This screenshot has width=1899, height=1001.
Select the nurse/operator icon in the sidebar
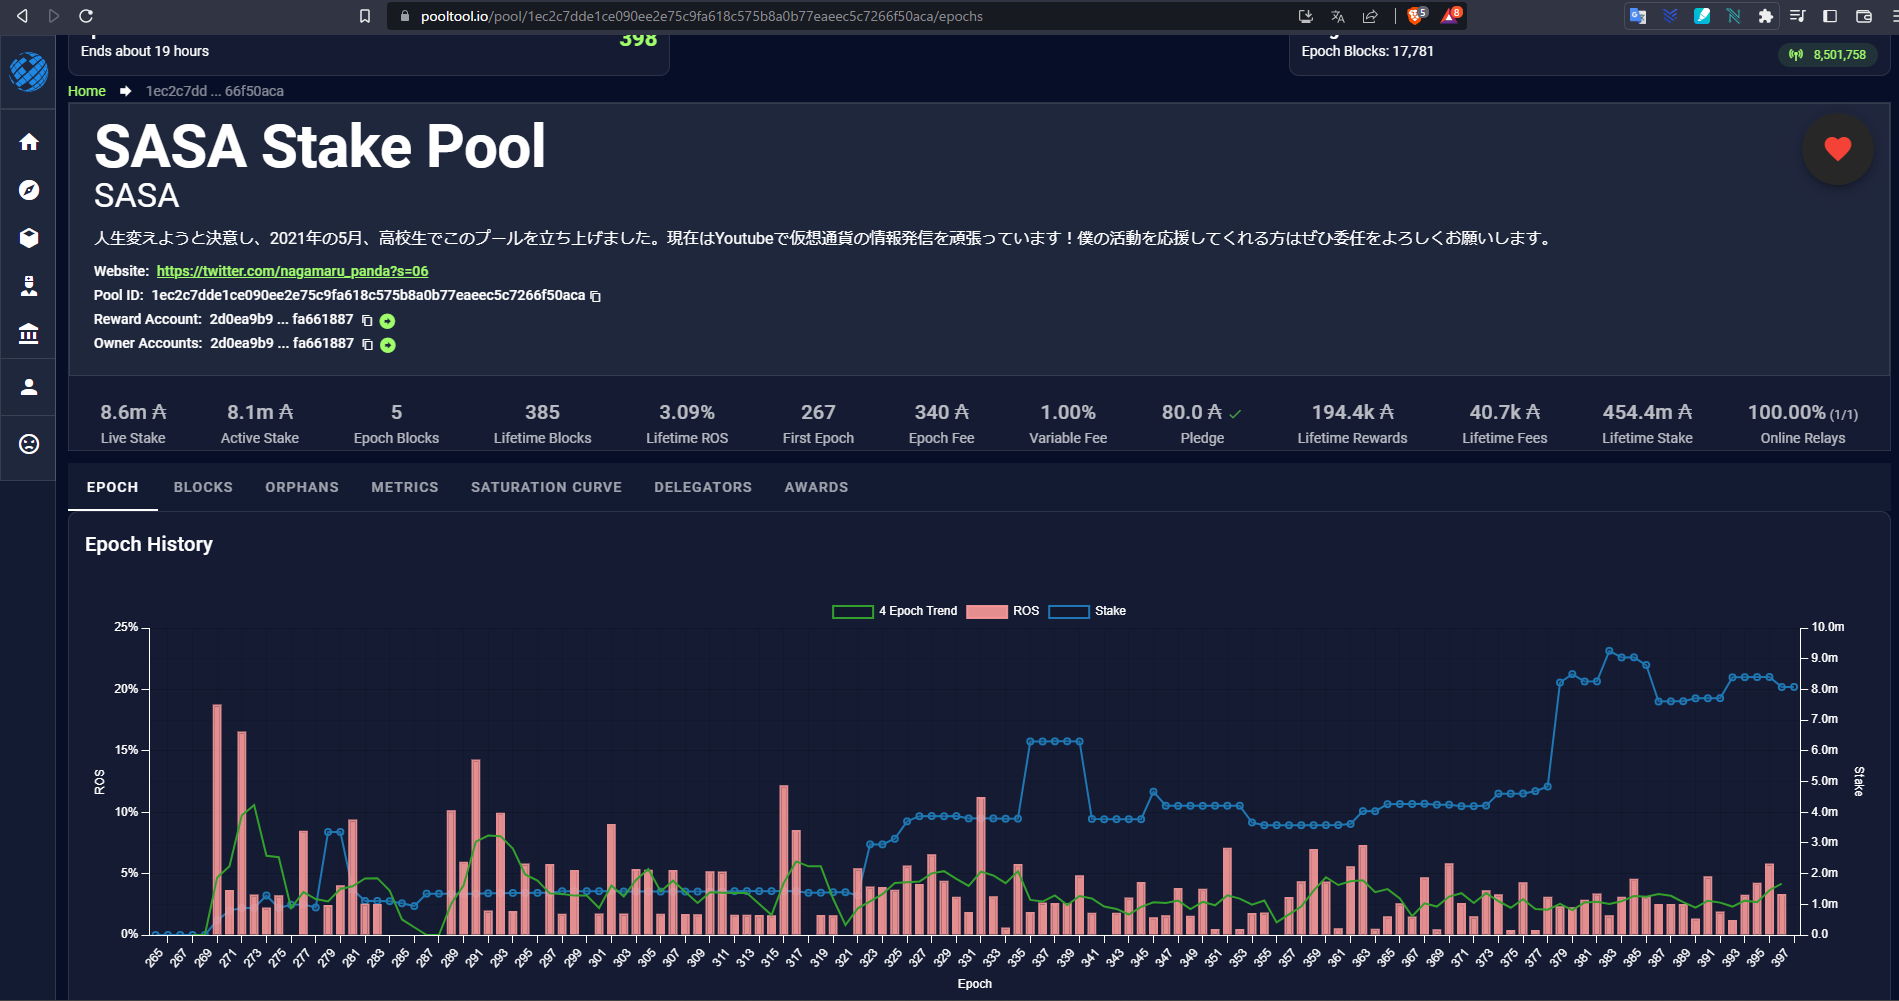[29, 286]
